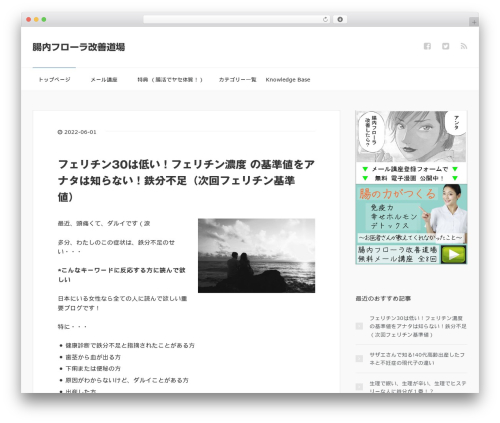Click thumbnail icon beside サザエさん article
Screen dimensions: 500x423
click(359, 359)
